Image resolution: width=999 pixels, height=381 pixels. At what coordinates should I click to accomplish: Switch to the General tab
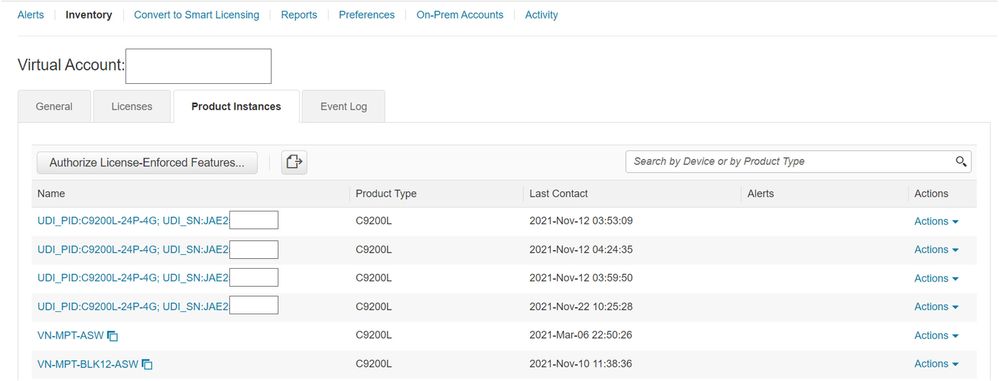pos(54,106)
